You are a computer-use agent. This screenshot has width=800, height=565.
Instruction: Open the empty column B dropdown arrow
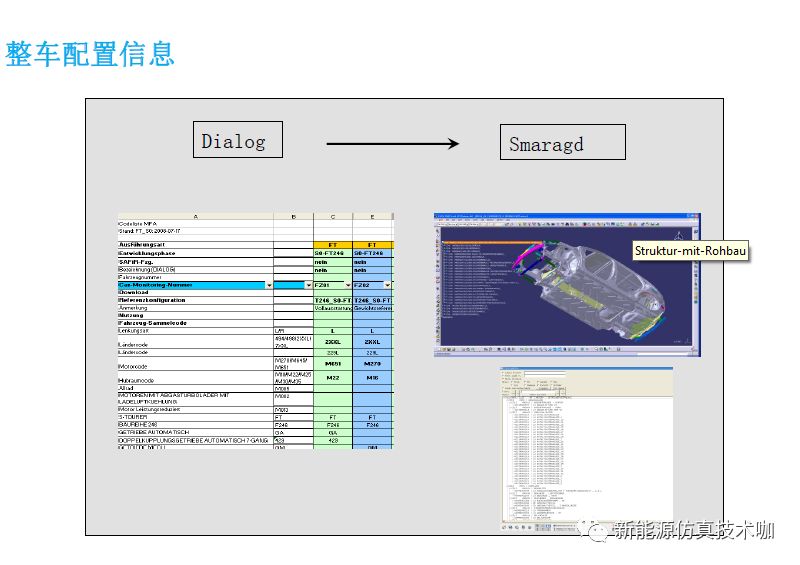tap(307, 285)
